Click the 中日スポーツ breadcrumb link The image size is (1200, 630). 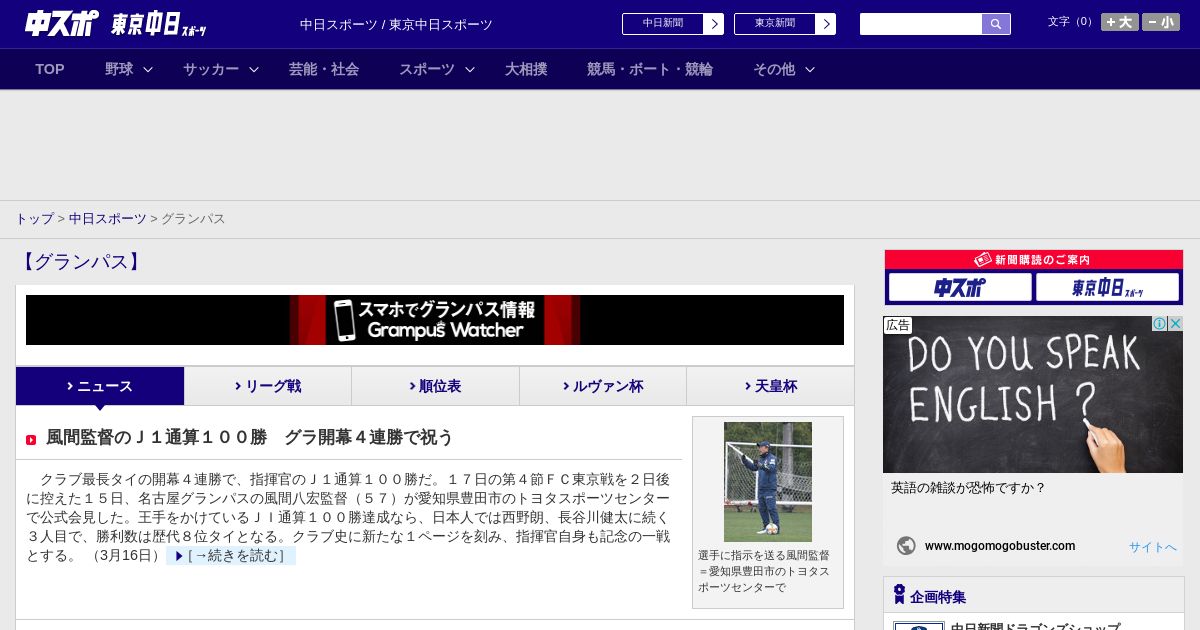107,219
